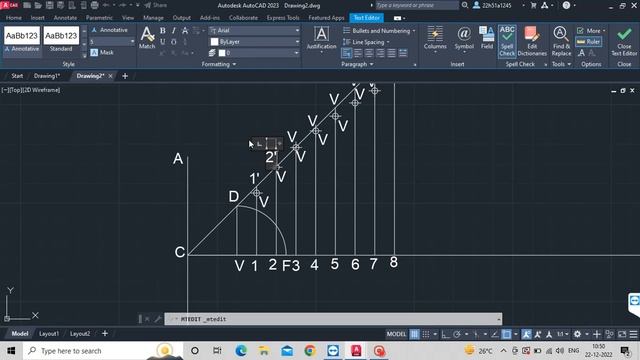640x360 pixels.
Task: Enable Annotative text property
Action: (x=109, y=30)
